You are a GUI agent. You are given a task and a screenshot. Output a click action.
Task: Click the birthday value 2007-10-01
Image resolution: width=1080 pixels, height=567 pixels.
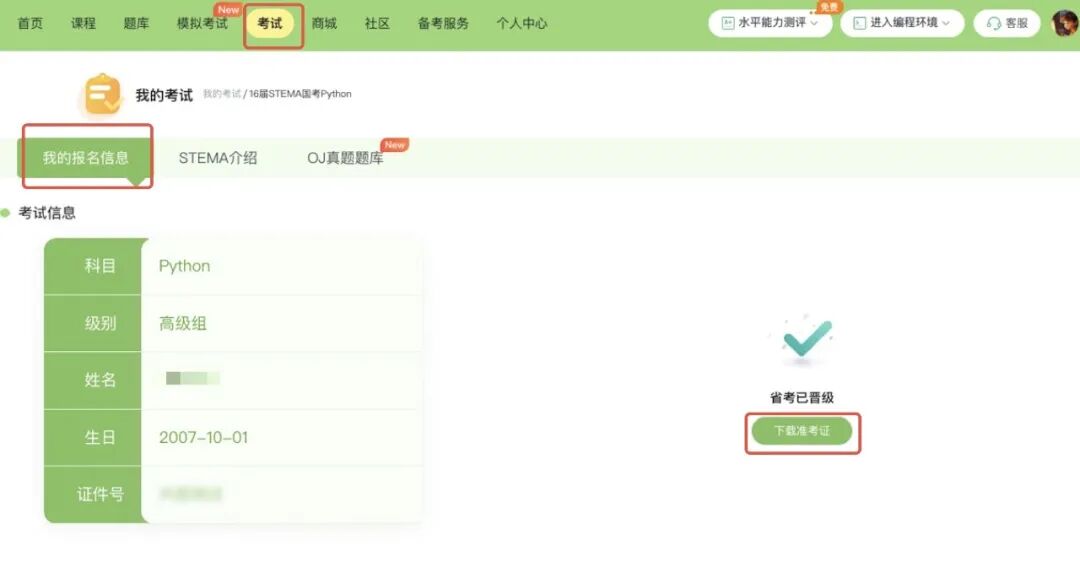[203, 437]
